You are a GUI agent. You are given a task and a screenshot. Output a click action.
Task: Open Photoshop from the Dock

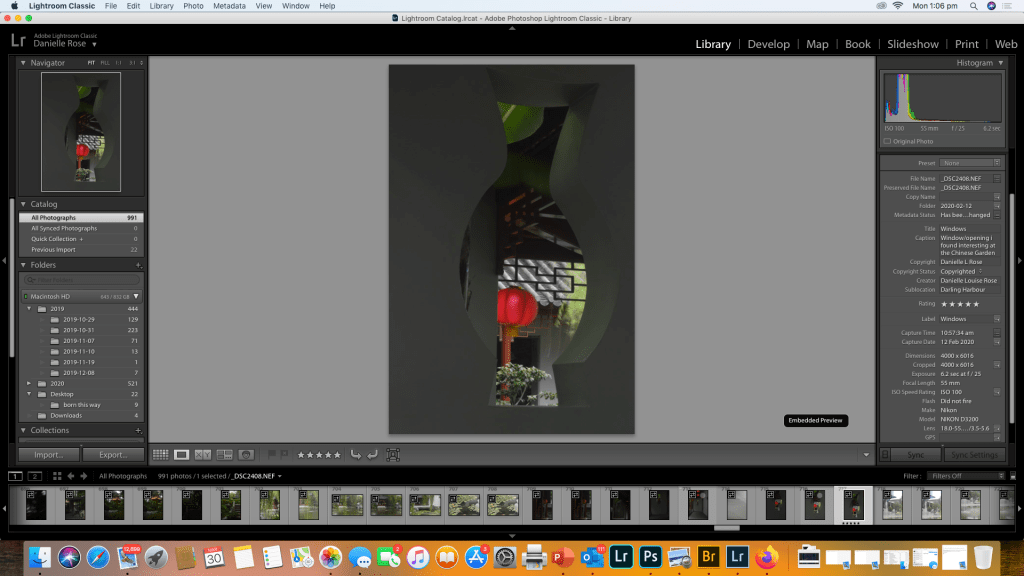pos(648,555)
